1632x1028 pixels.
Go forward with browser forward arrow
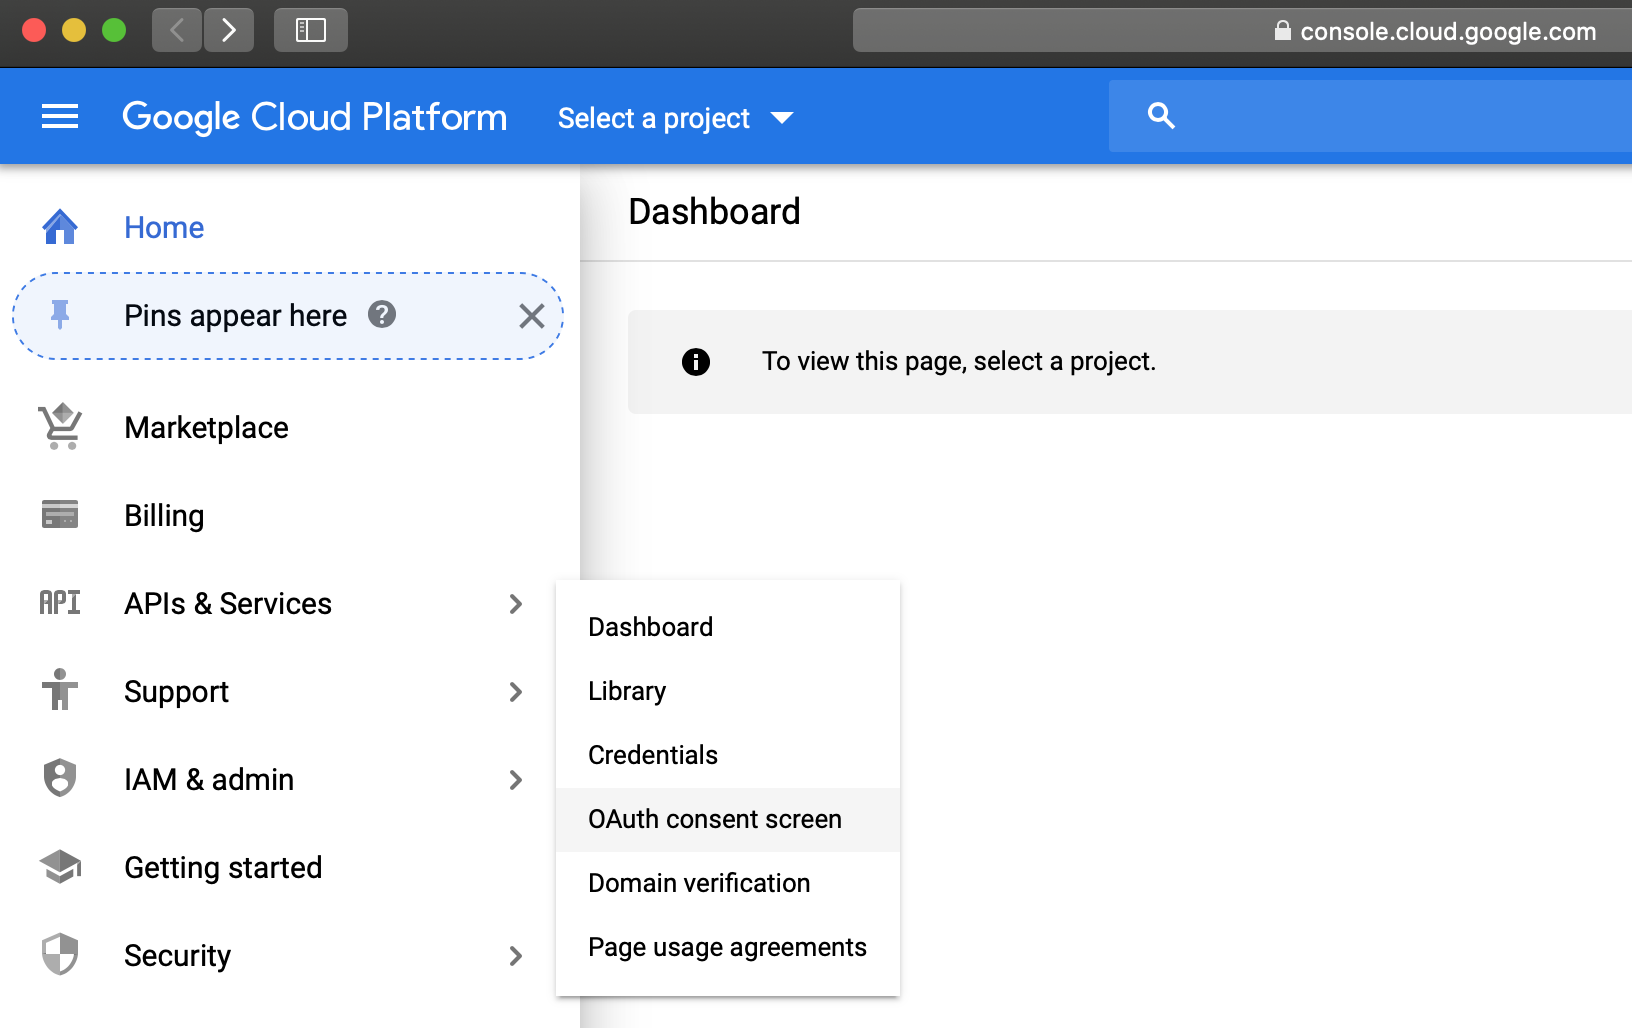pyautogui.click(x=229, y=30)
